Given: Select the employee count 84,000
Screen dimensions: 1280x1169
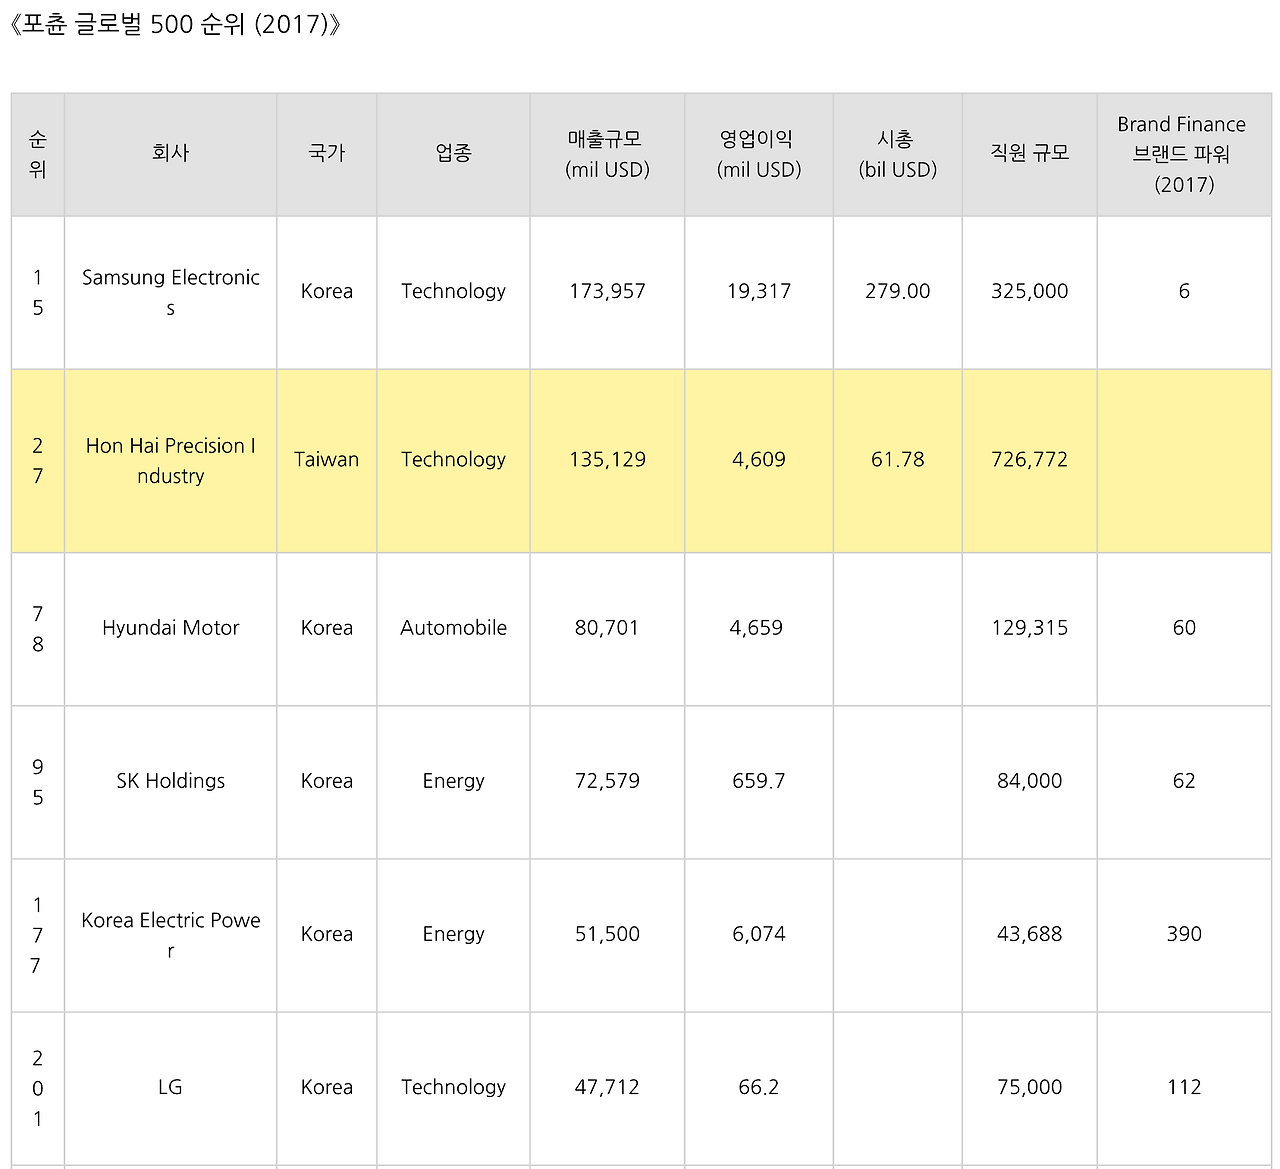Looking at the screenshot, I should click(x=1030, y=781).
